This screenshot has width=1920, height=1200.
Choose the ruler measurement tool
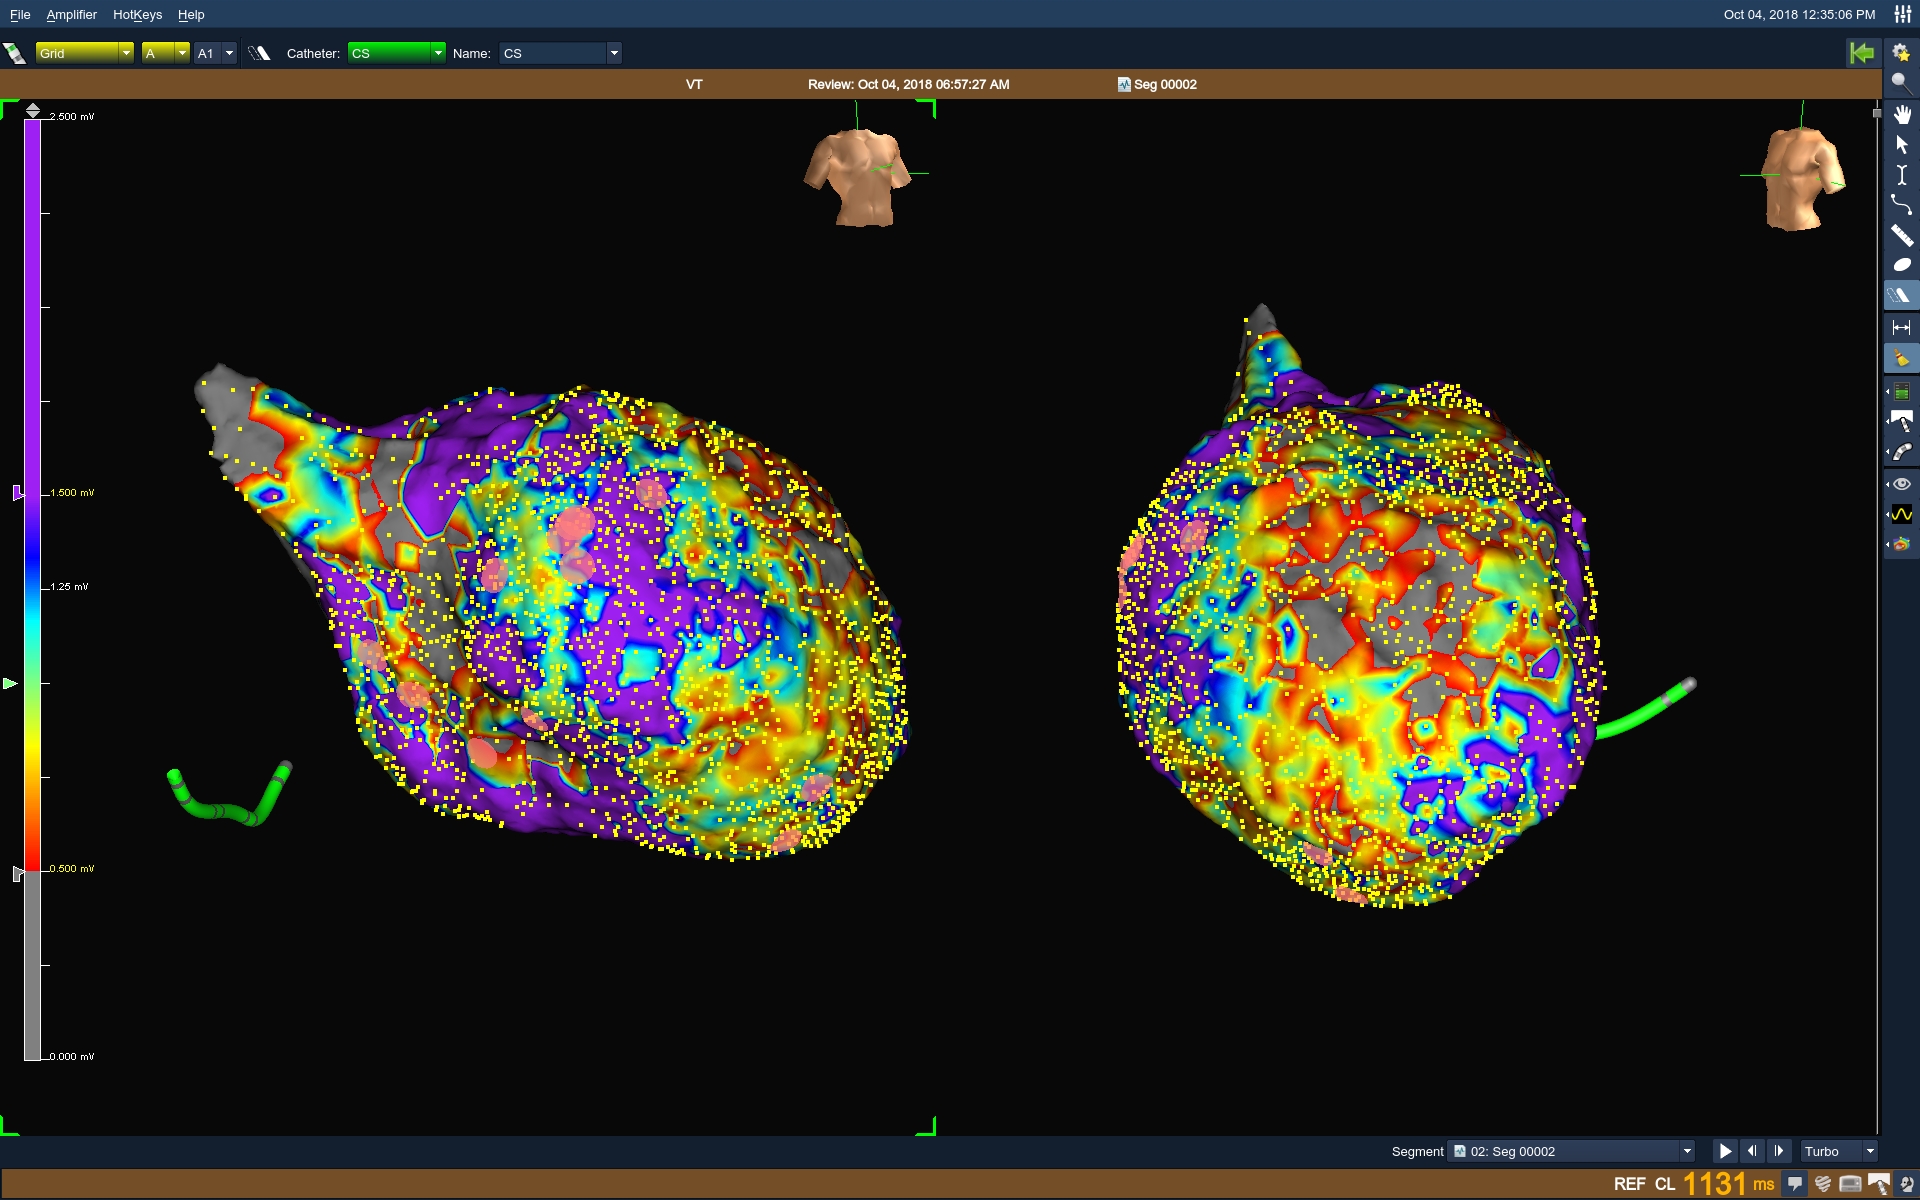coord(1901,236)
